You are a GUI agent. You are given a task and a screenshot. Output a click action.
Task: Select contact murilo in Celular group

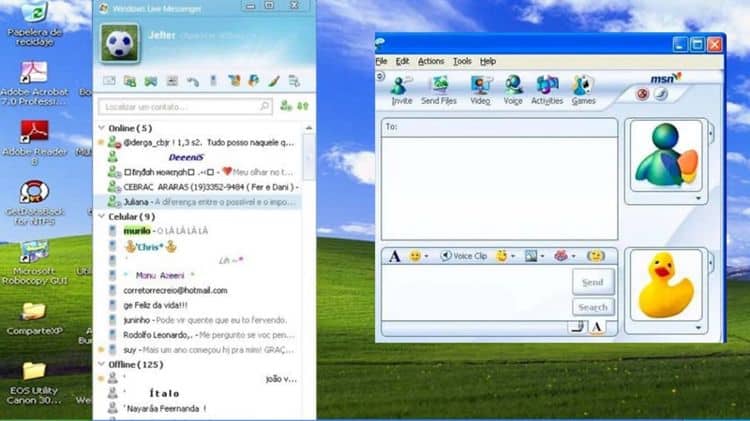point(198,231)
